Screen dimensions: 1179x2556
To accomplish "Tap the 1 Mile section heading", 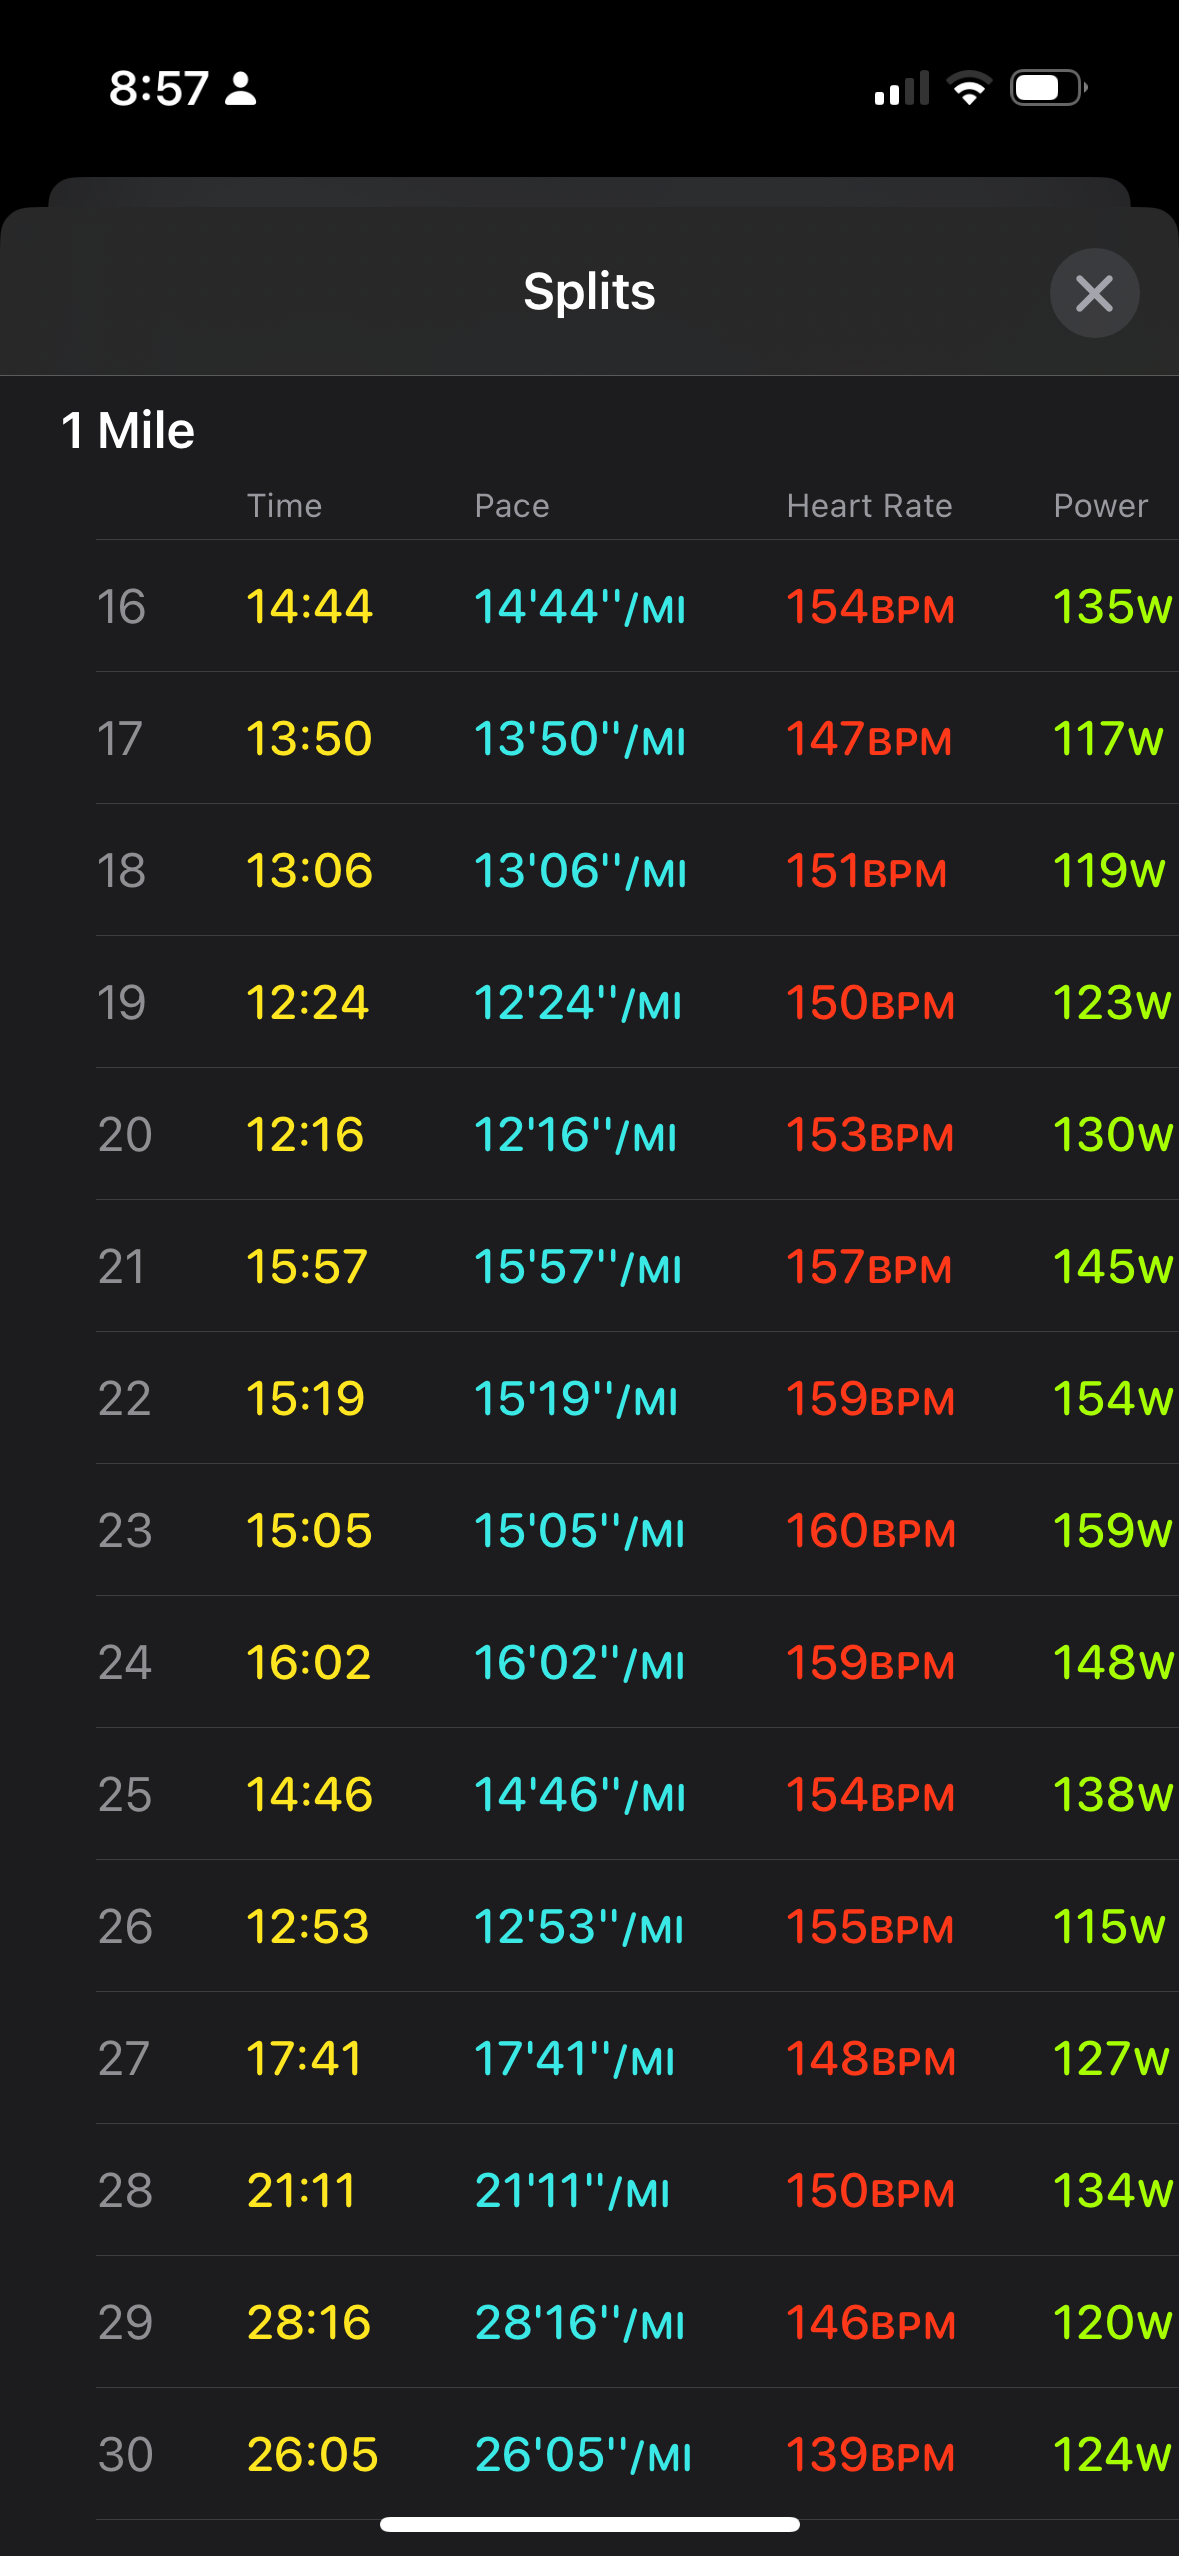I will tap(128, 431).
